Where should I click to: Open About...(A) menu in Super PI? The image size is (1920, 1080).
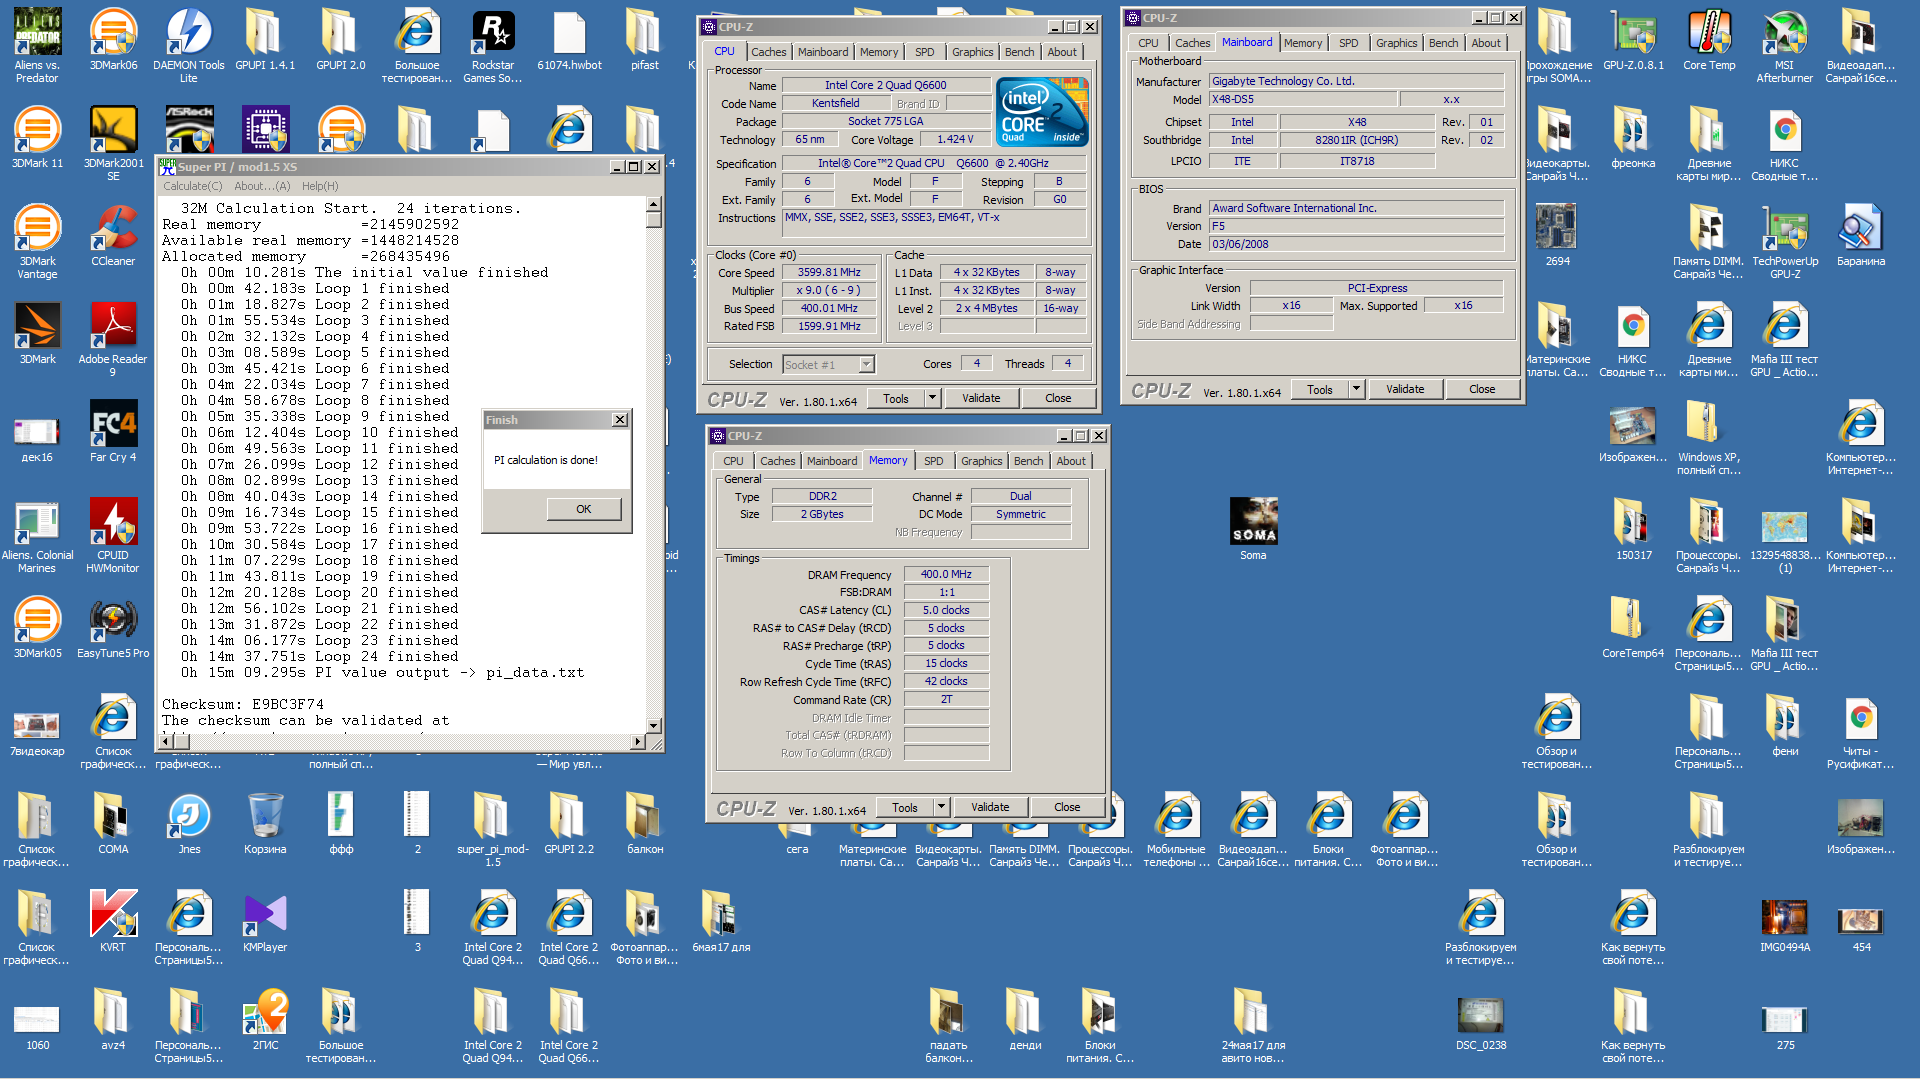(x=262, y=186)
